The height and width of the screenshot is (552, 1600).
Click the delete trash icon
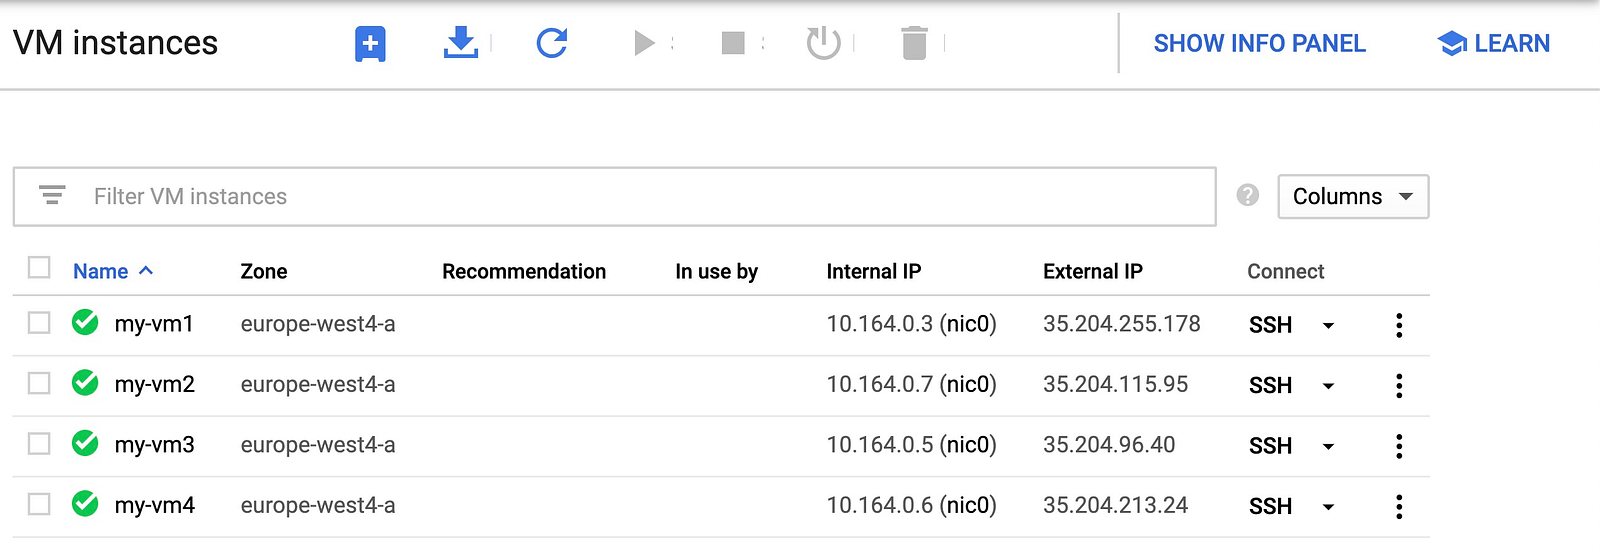coord(914,43)
